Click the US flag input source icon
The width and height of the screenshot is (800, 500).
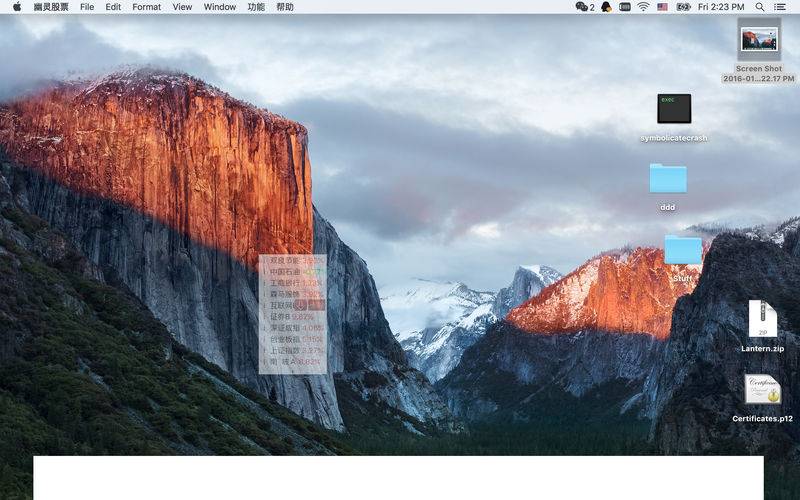tap(662, 7)
